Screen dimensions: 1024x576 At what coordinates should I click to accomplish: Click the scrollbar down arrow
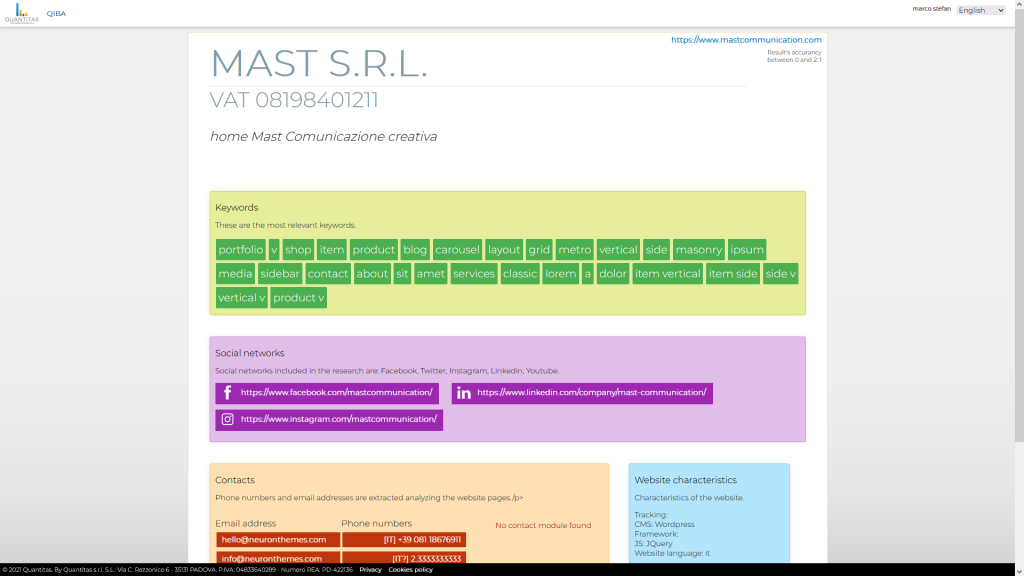click(1019, 571)
